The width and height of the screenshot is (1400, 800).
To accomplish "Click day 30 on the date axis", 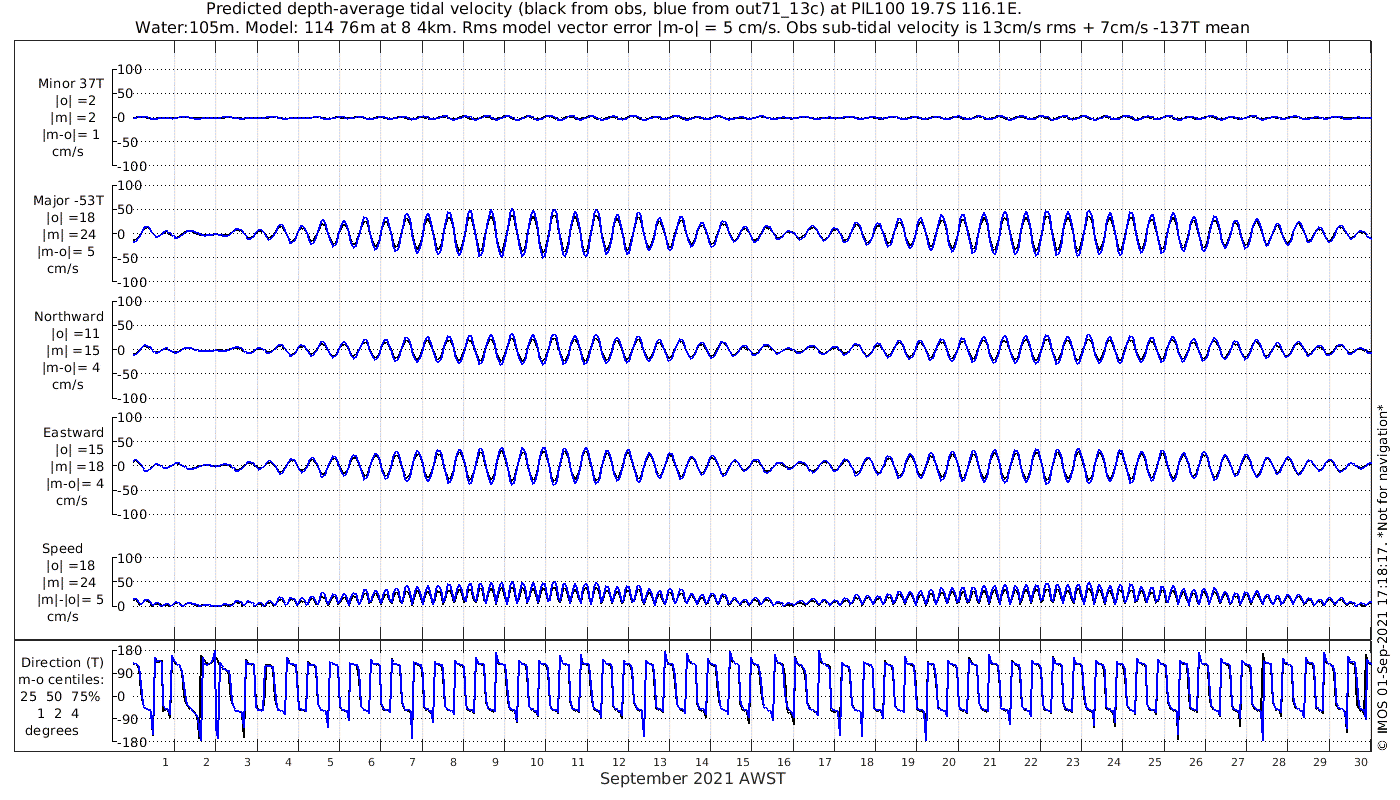I will pos(1362,762).
